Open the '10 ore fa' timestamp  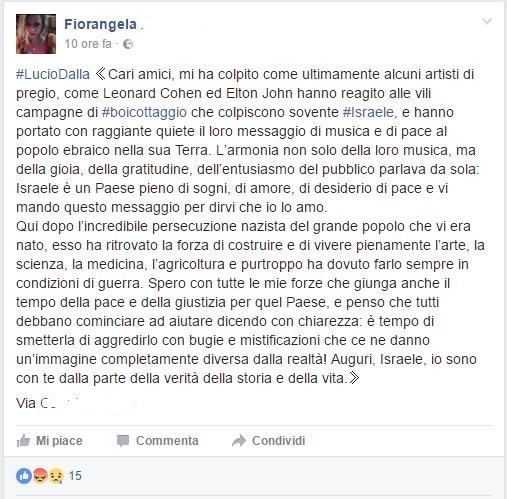coord(88,44)
